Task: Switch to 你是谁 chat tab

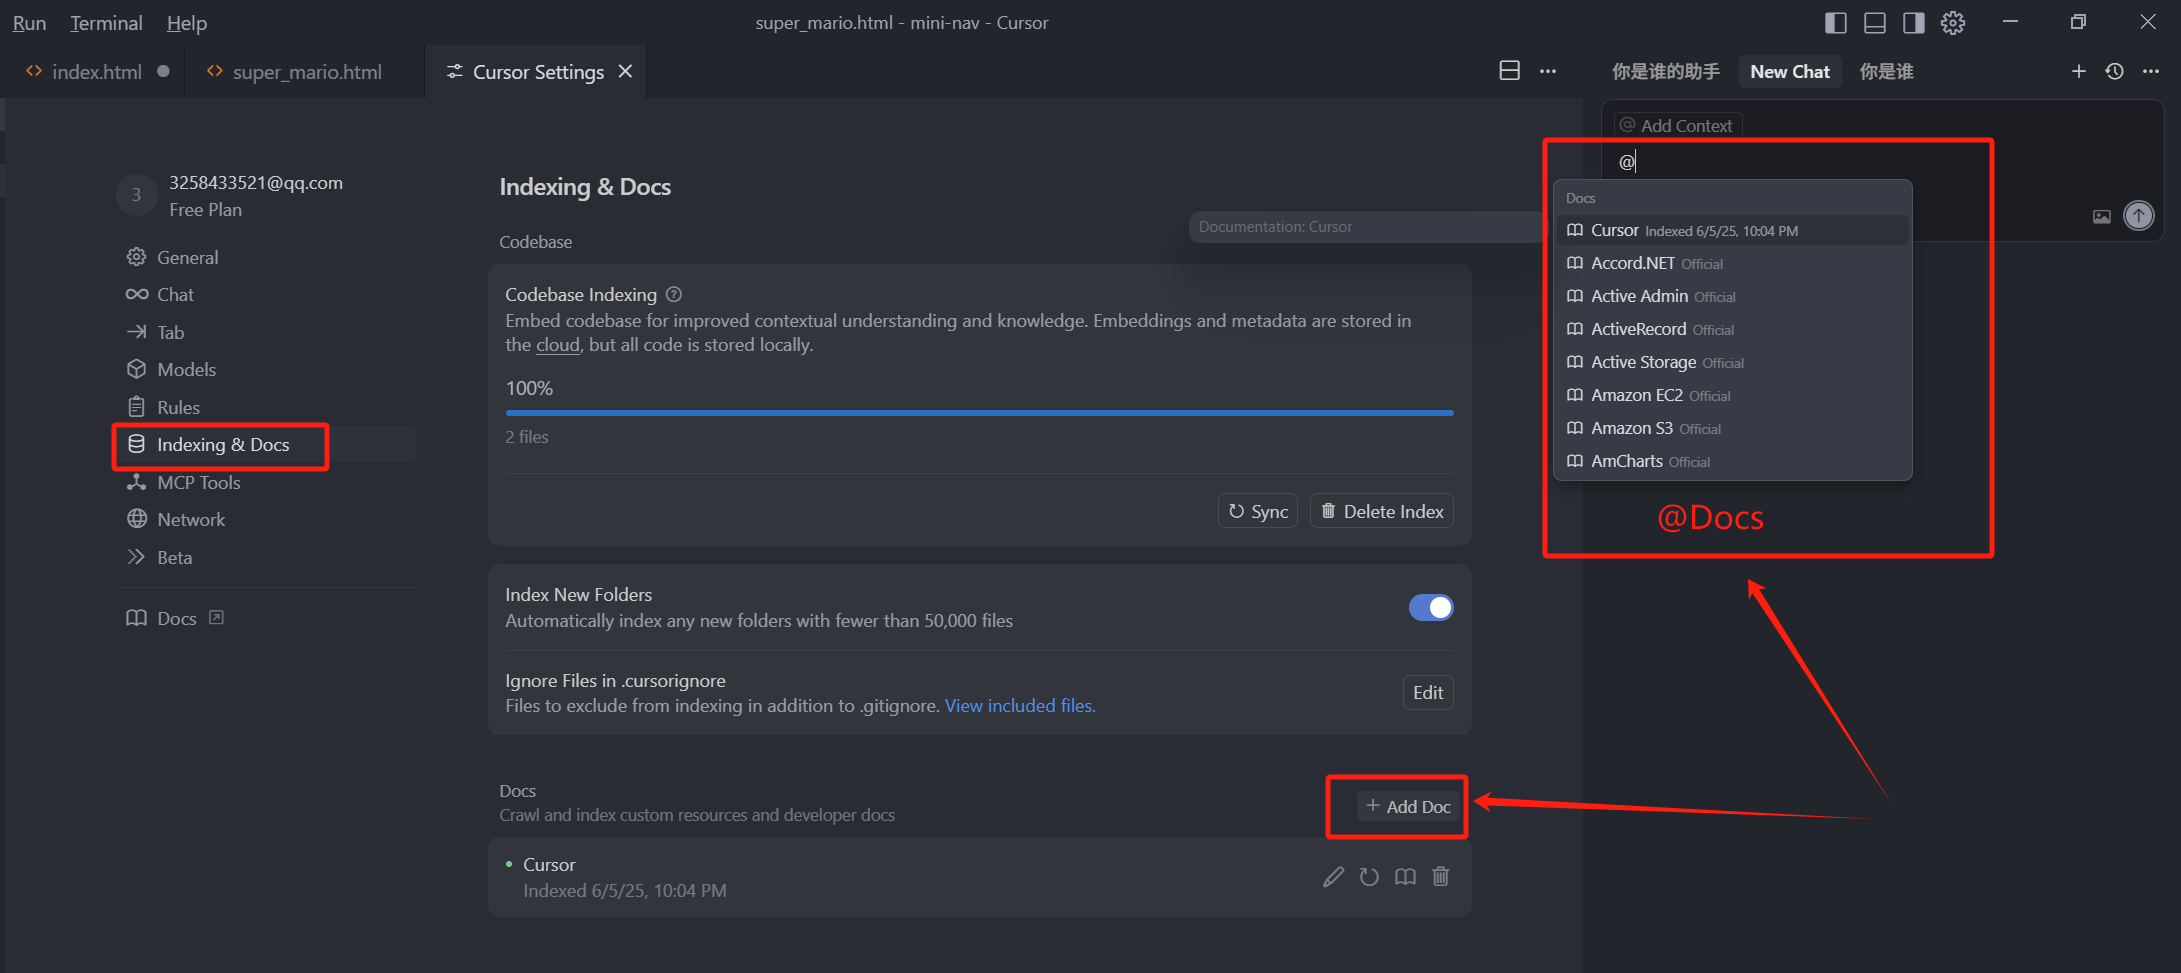Action: click(x=1886, y=71)
